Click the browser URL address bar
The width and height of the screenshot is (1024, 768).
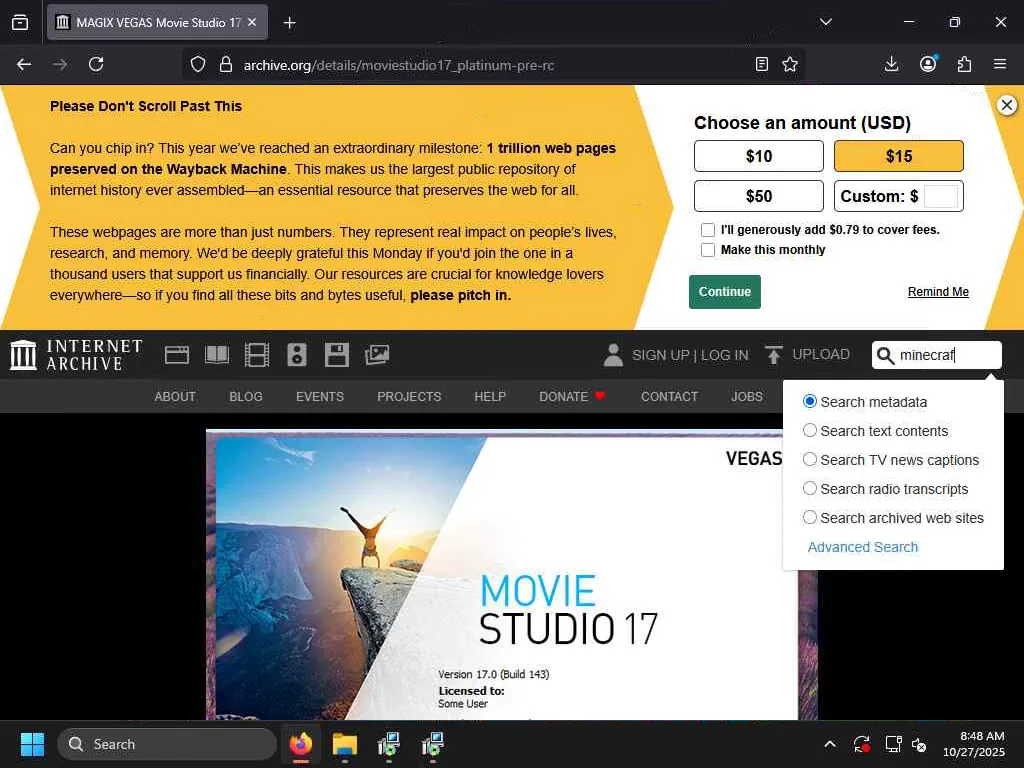point(493,65)
